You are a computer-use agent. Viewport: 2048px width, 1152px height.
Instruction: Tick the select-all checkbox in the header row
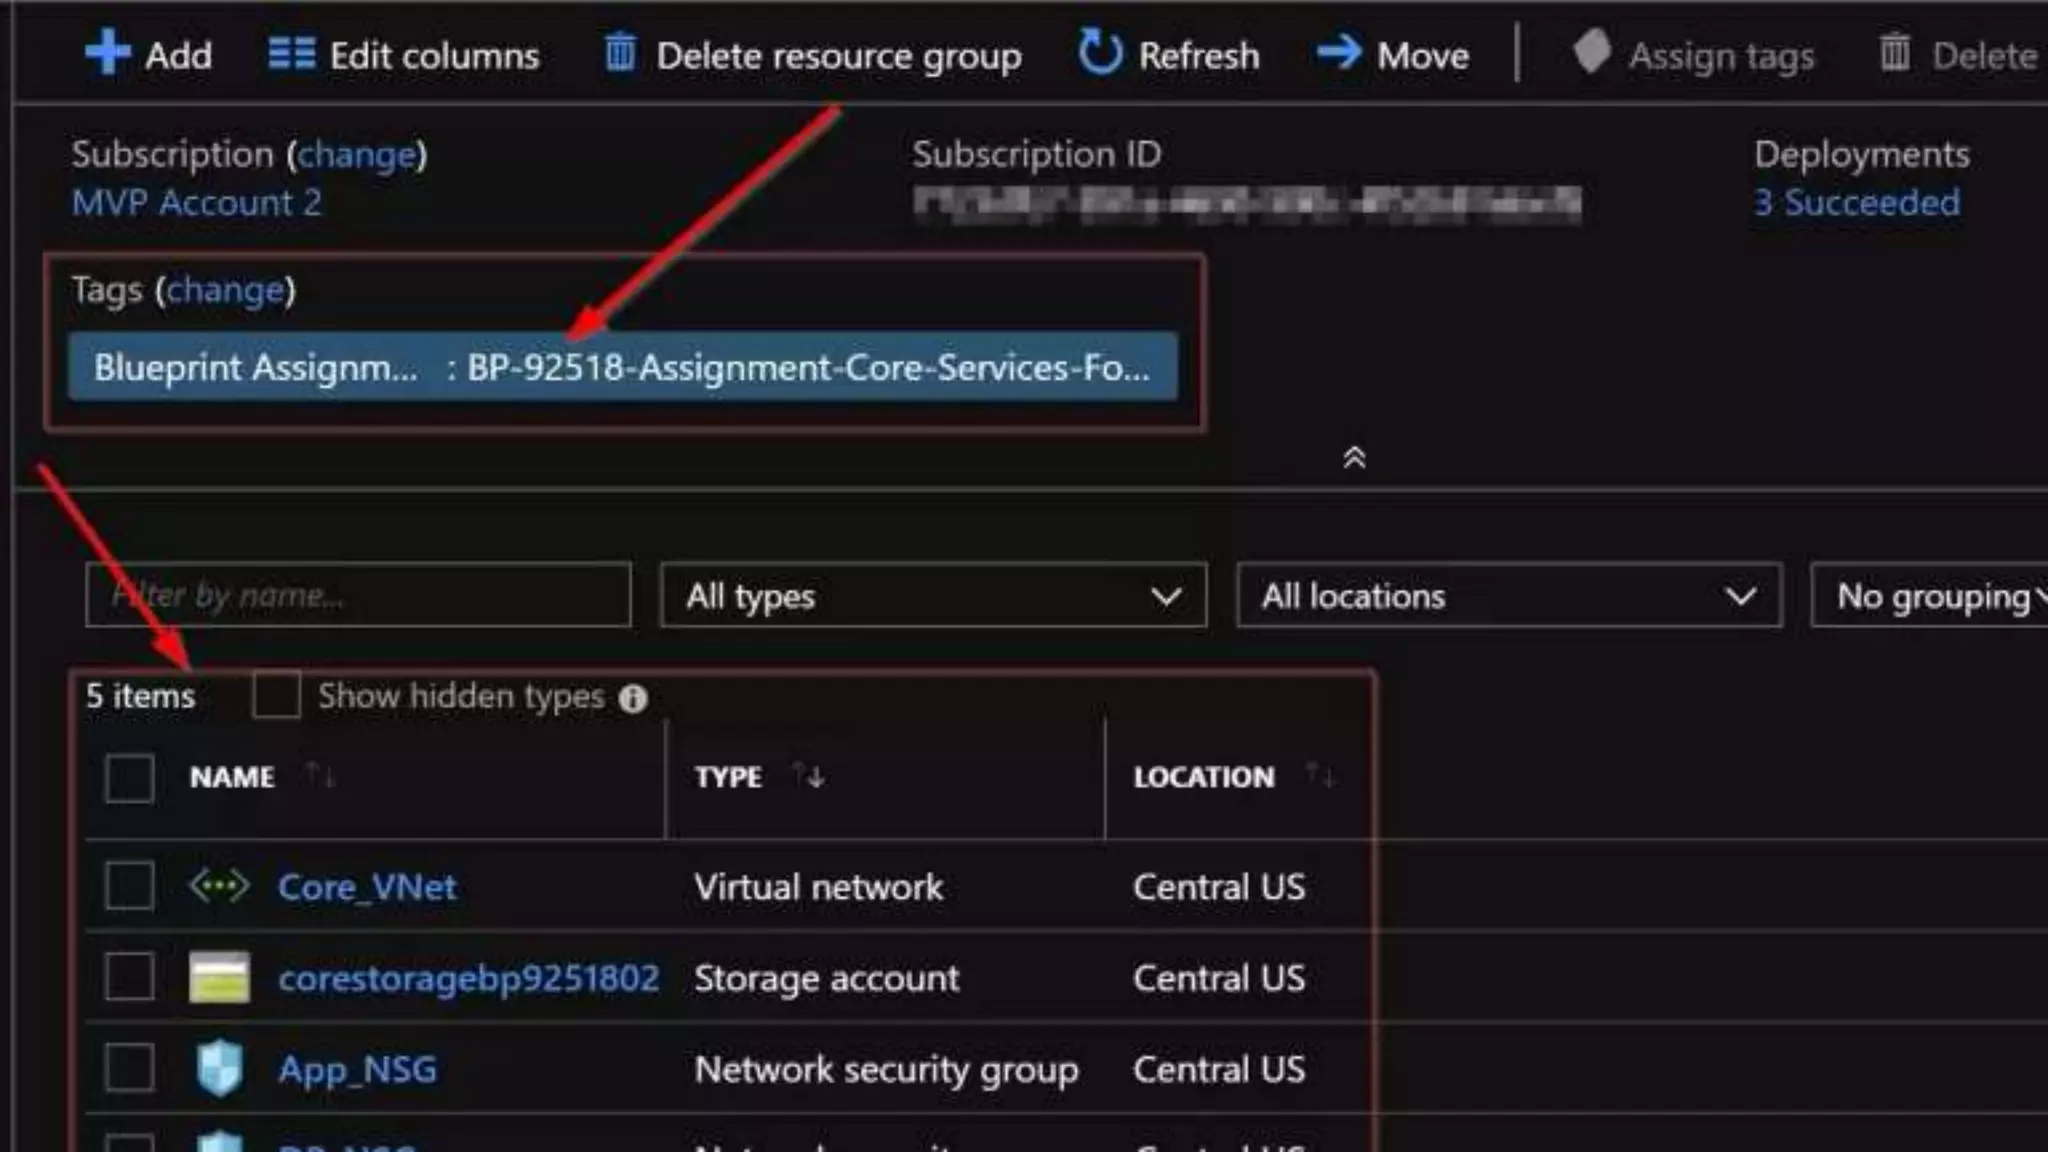pos(130,777)
